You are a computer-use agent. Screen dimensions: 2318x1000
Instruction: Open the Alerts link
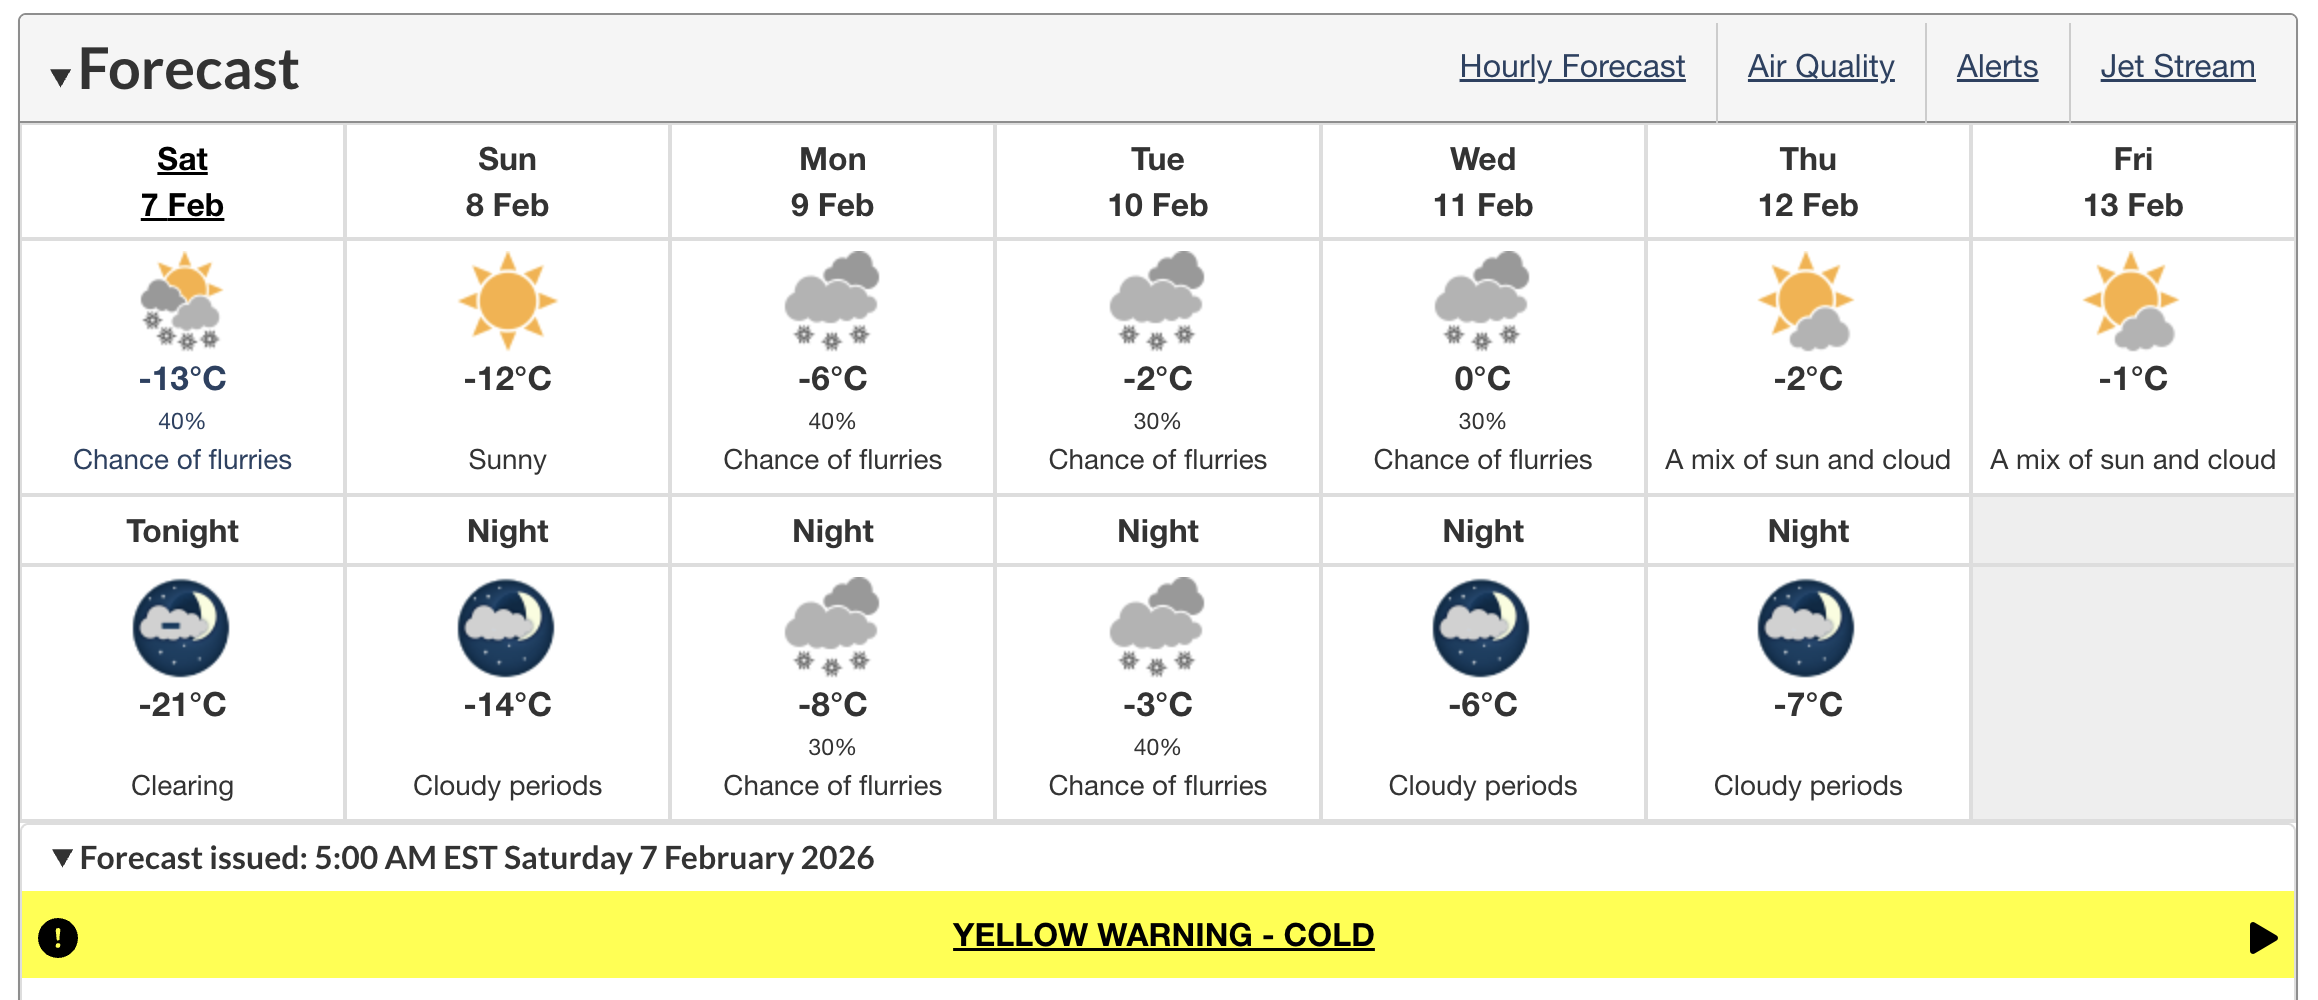click(x=1997, y=67)
